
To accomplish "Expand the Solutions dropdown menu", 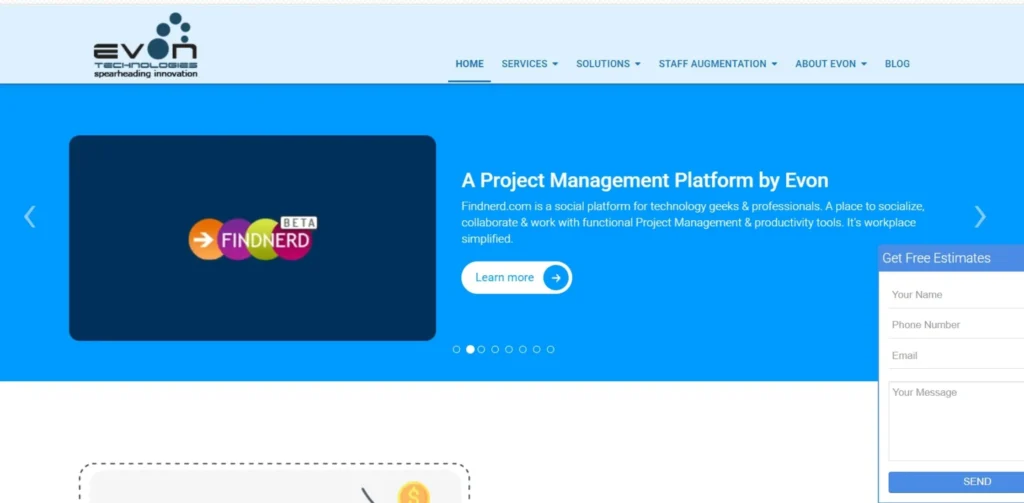I will pos(608,64).
